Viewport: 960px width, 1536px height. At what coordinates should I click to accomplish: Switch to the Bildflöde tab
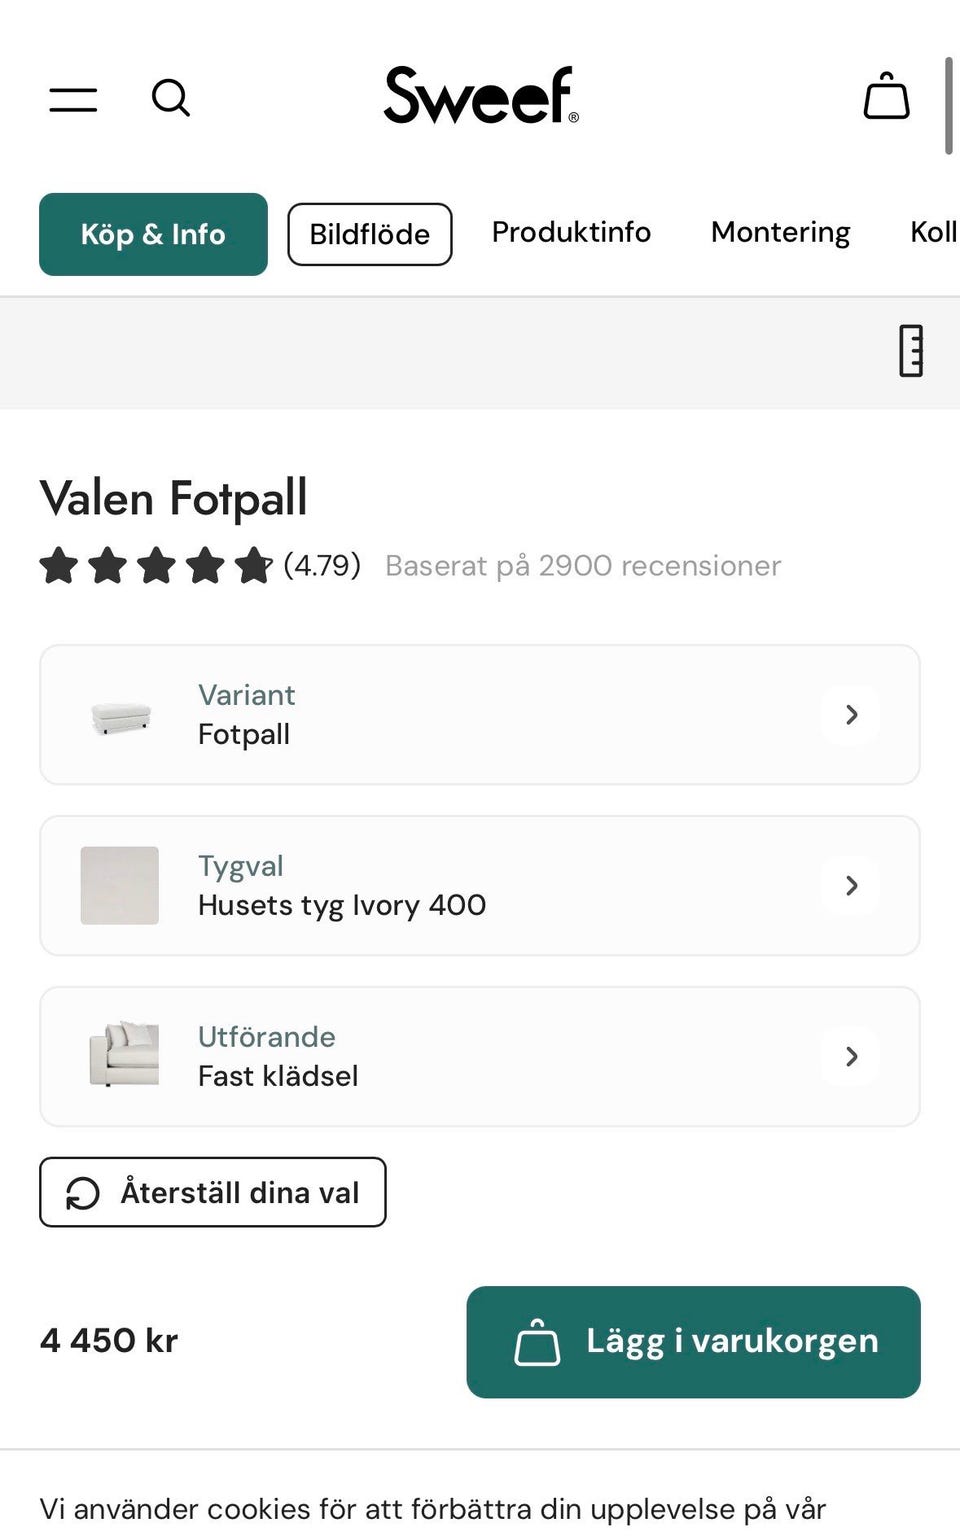pyautogui.click(x=369, y=234)
